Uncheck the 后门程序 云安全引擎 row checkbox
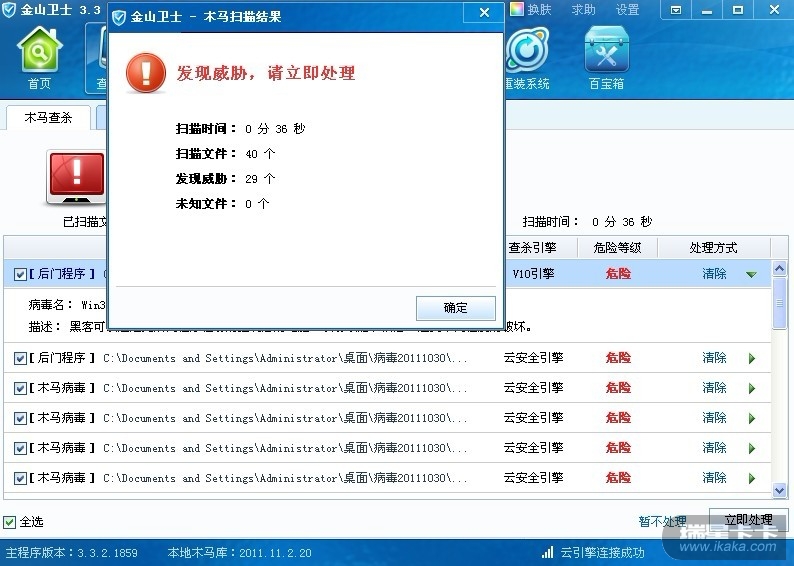794x566 pixels. click(20, 358)
